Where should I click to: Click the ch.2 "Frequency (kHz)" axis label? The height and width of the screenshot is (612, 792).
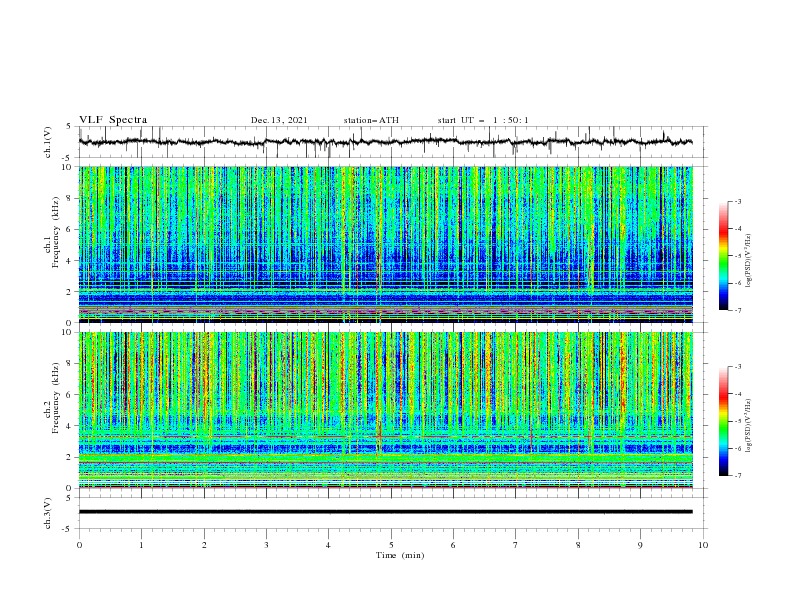[55, 398]
